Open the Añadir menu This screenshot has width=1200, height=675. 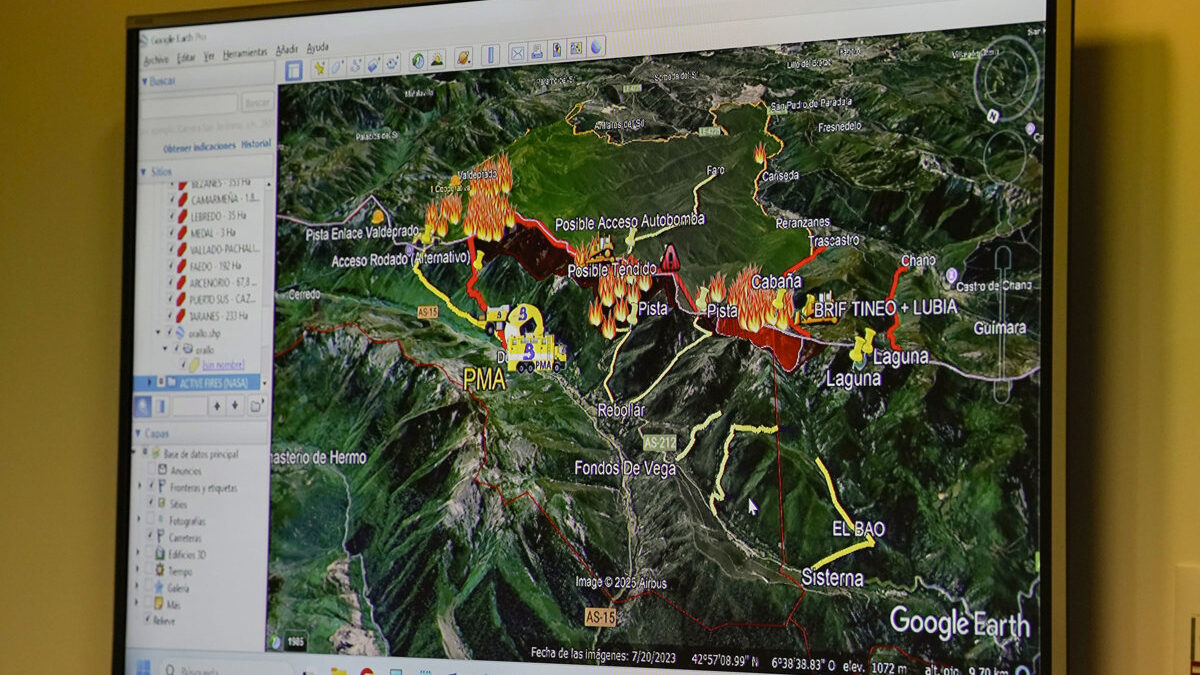pyautogui.click(x=287, y=49)
